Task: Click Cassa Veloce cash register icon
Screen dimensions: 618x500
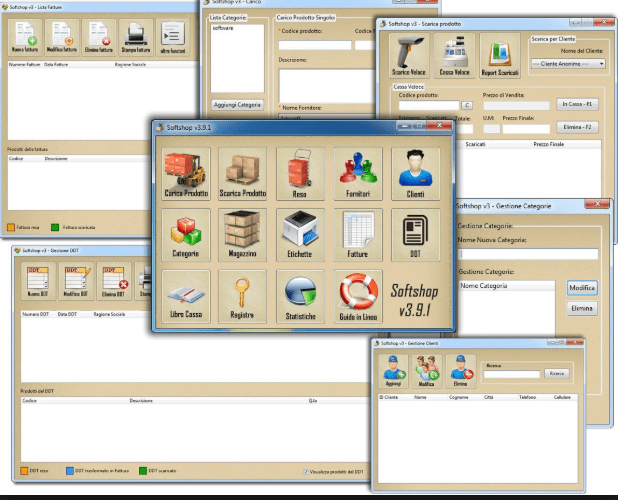Action: (454, 56)
